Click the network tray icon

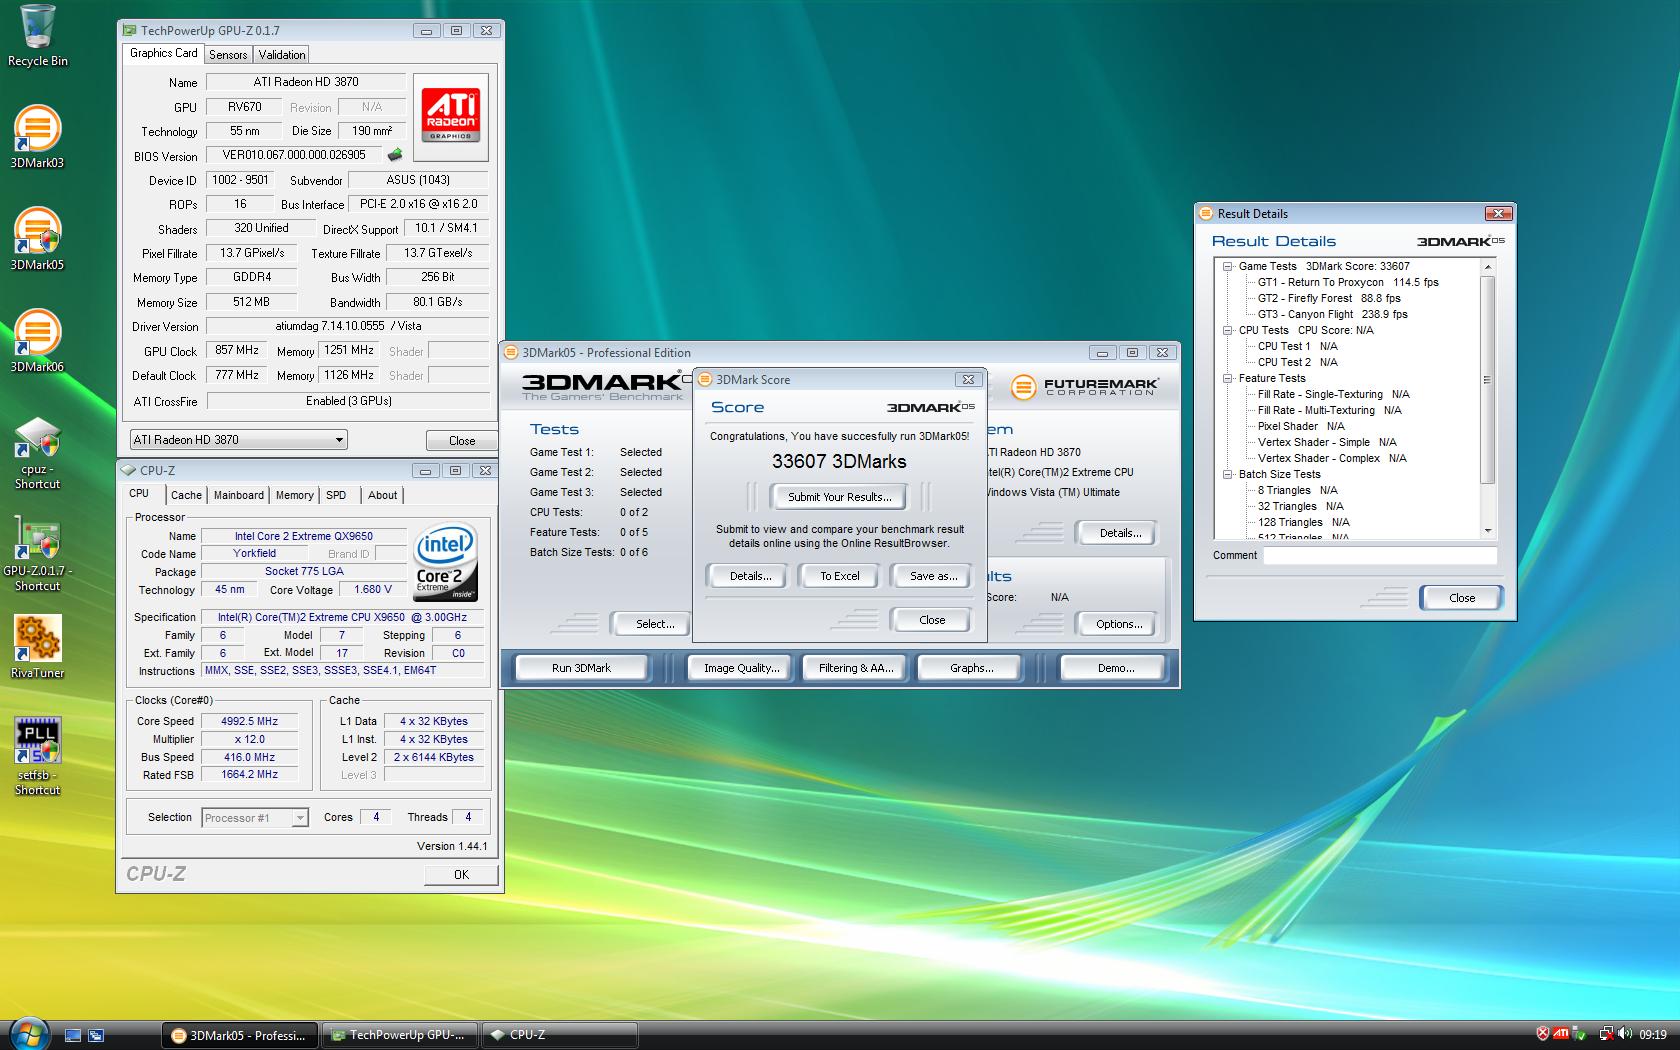point(1605,1034)
